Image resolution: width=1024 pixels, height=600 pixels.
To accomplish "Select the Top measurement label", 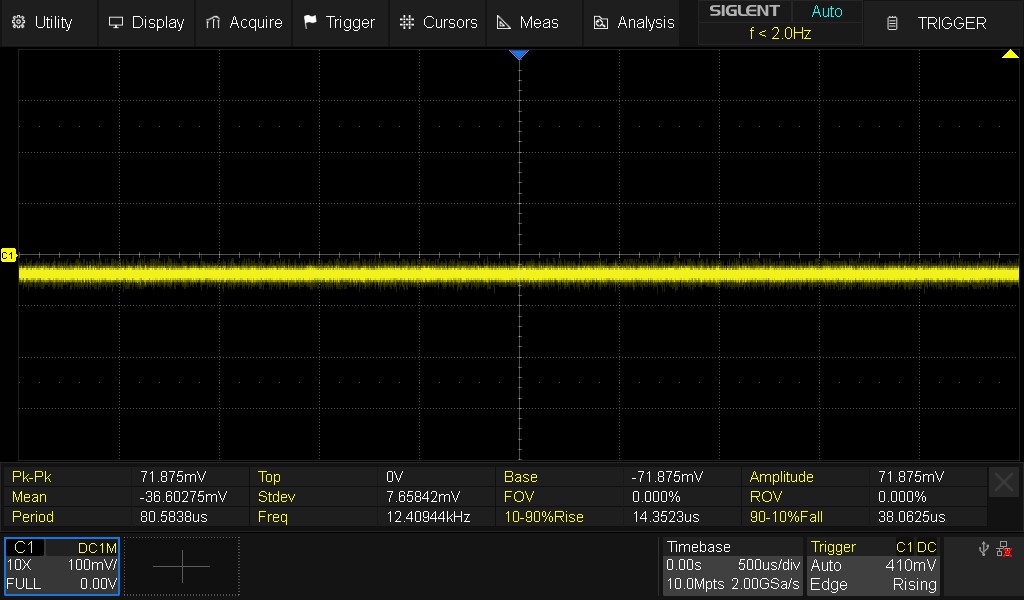I will click(x=269, y=477).
